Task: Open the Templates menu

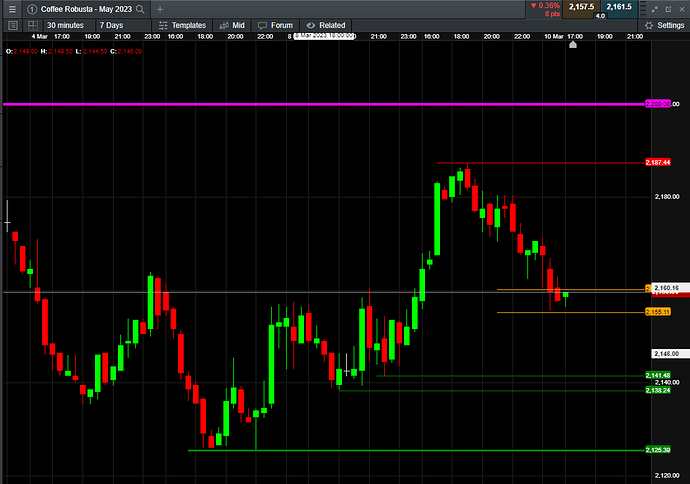Action: [183, 26]
